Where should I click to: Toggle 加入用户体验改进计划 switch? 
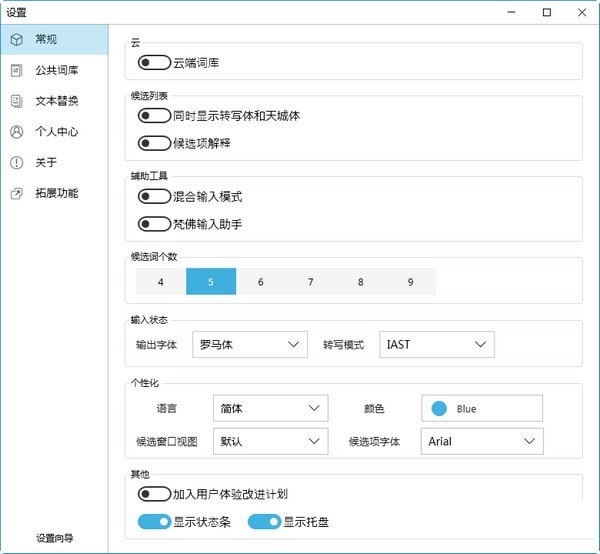(154, 494)
